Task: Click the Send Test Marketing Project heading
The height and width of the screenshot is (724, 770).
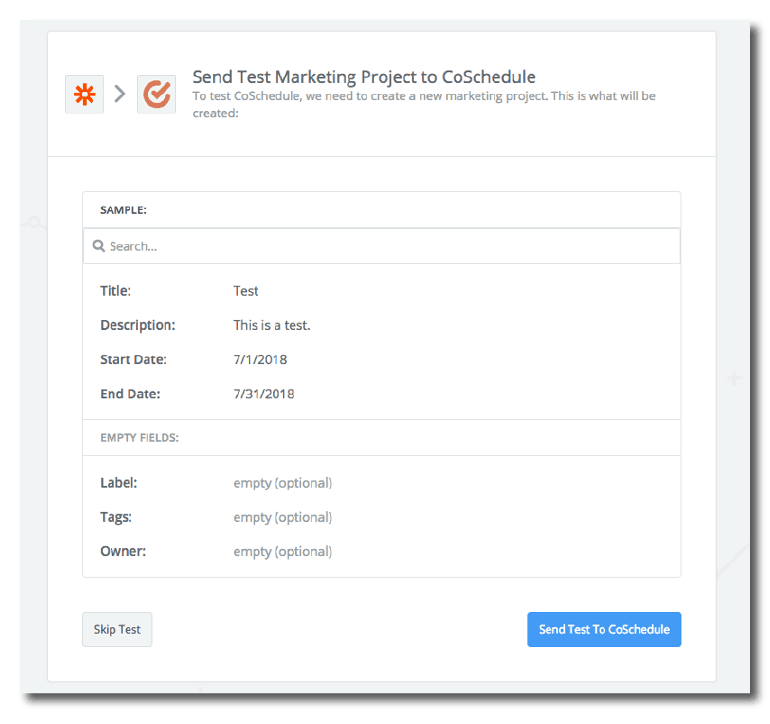Action: [x=364, y=77]
